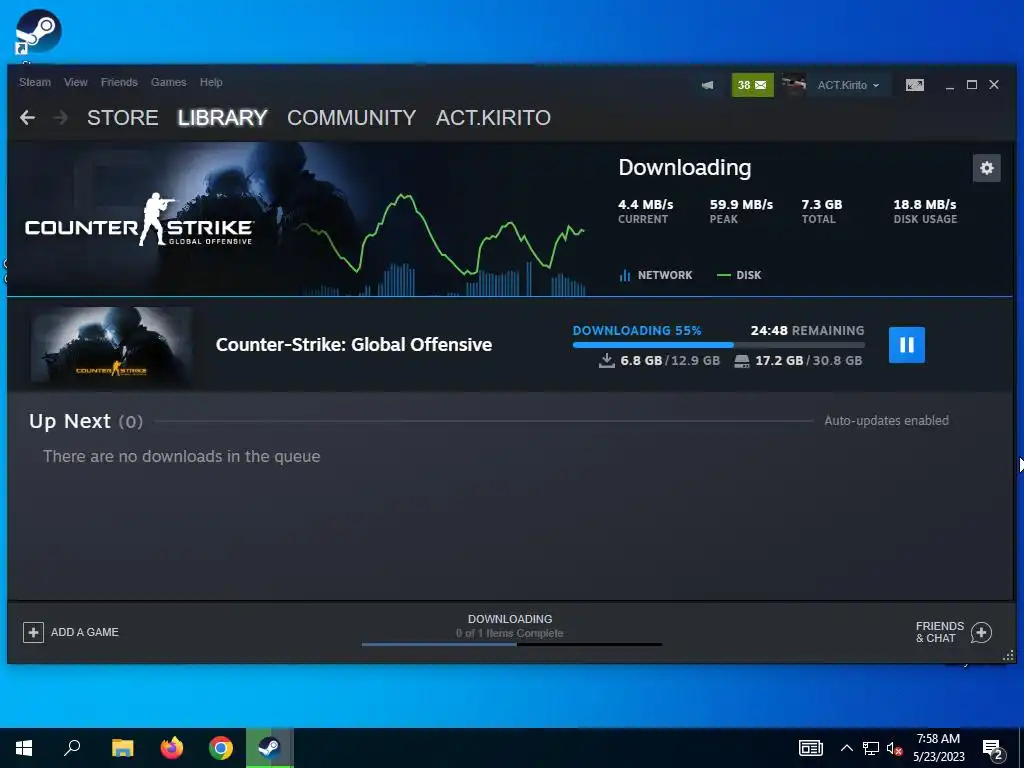Open the ACT.KIRITO profile tab
This screenshot has width=1024, height=768.
click(493, 118)
